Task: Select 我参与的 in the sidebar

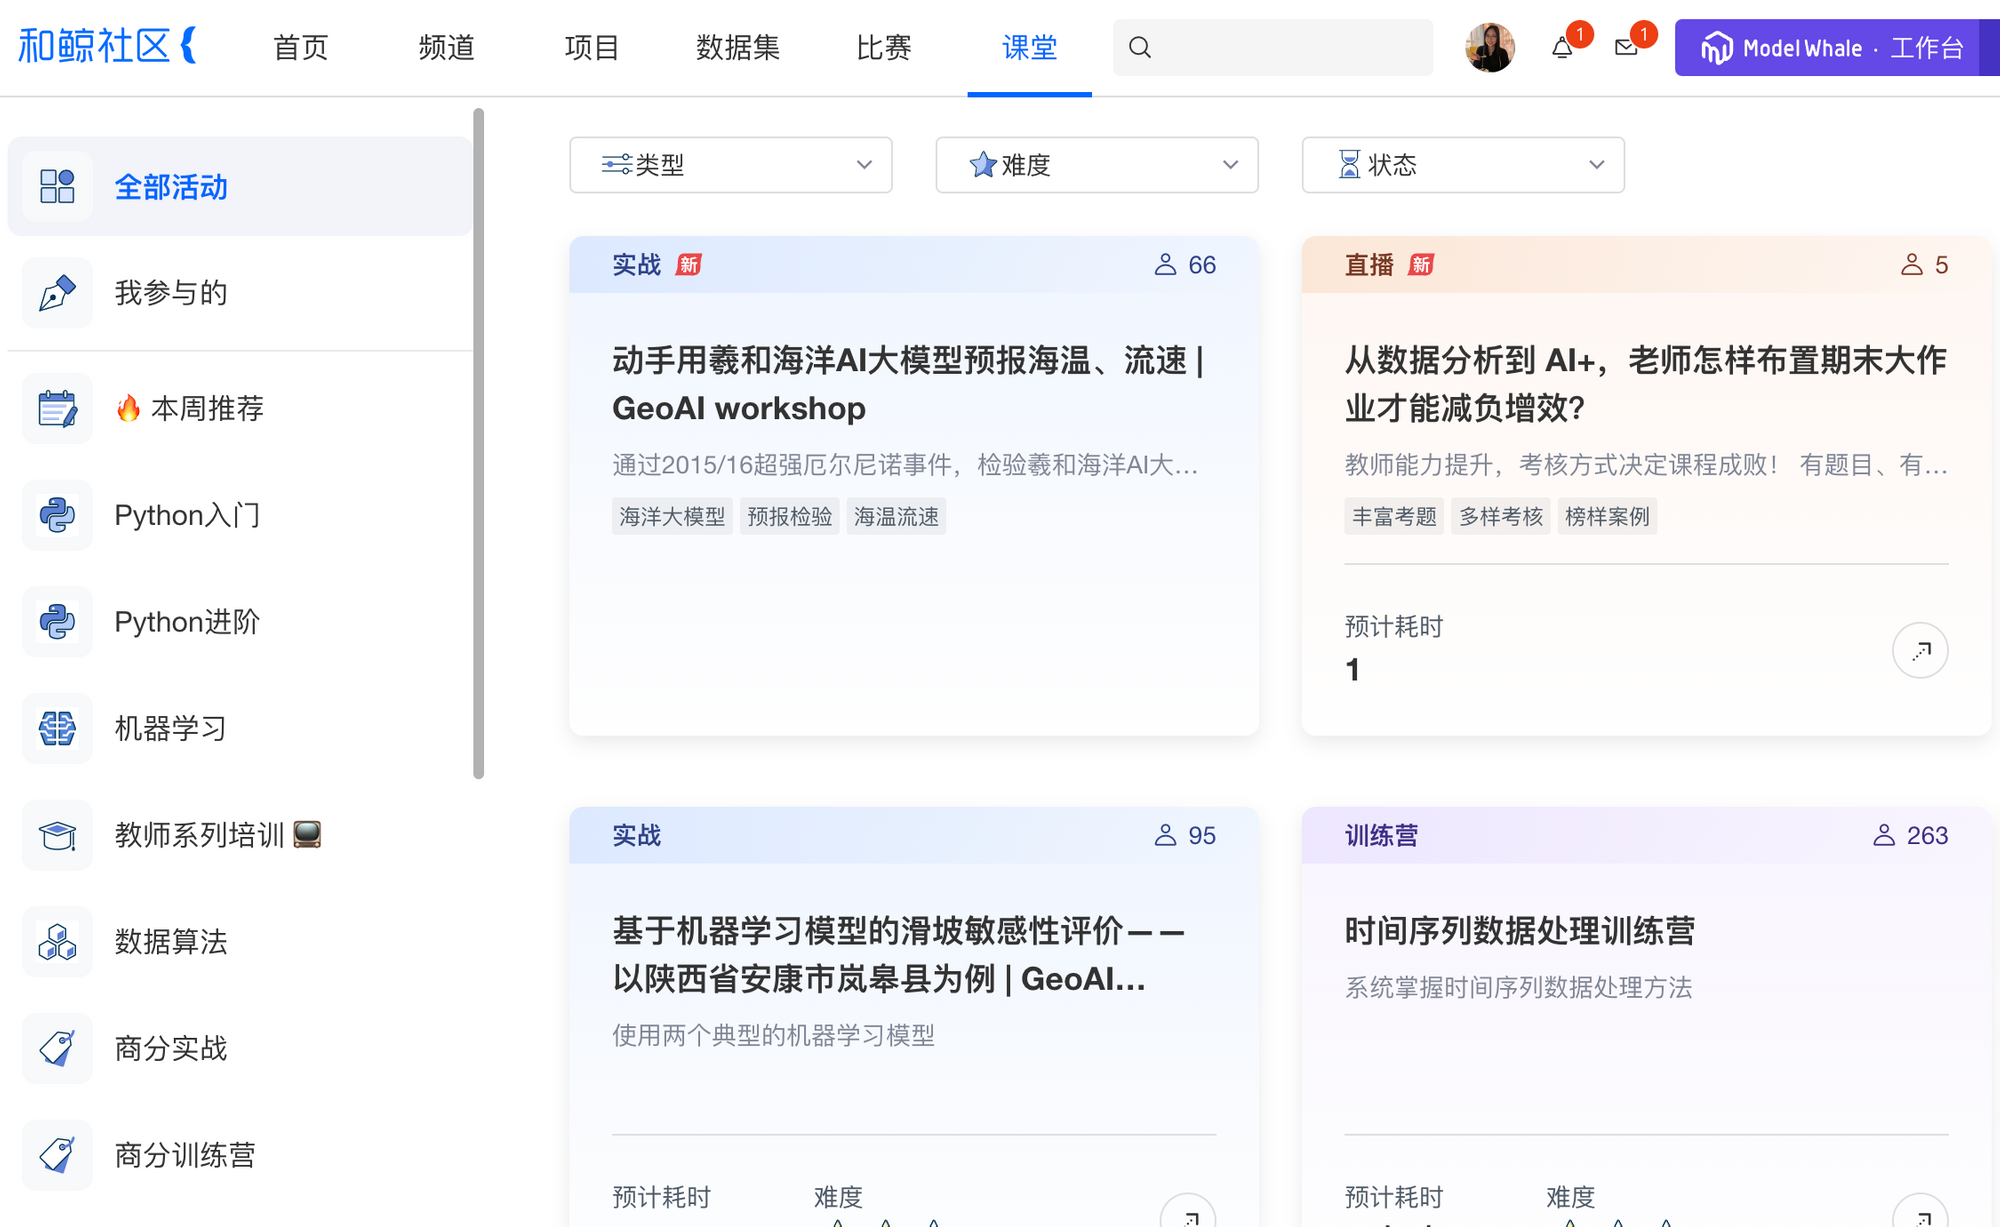Action: (x=171, y=293)
